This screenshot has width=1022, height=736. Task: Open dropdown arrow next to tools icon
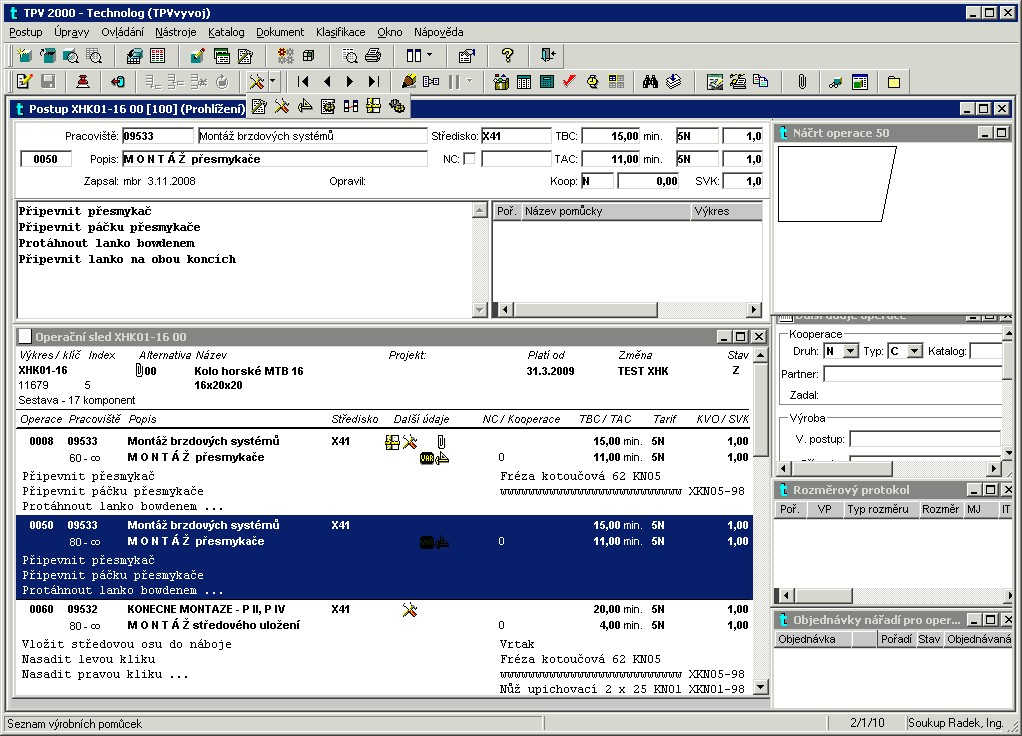click(272, 82)
